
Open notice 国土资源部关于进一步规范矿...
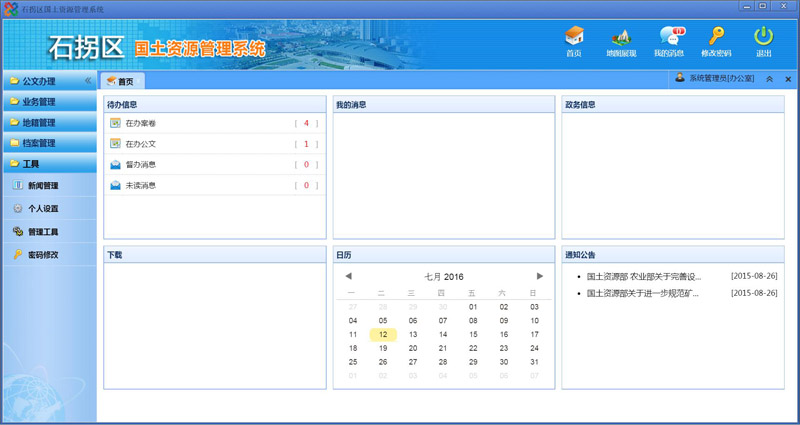643,293
